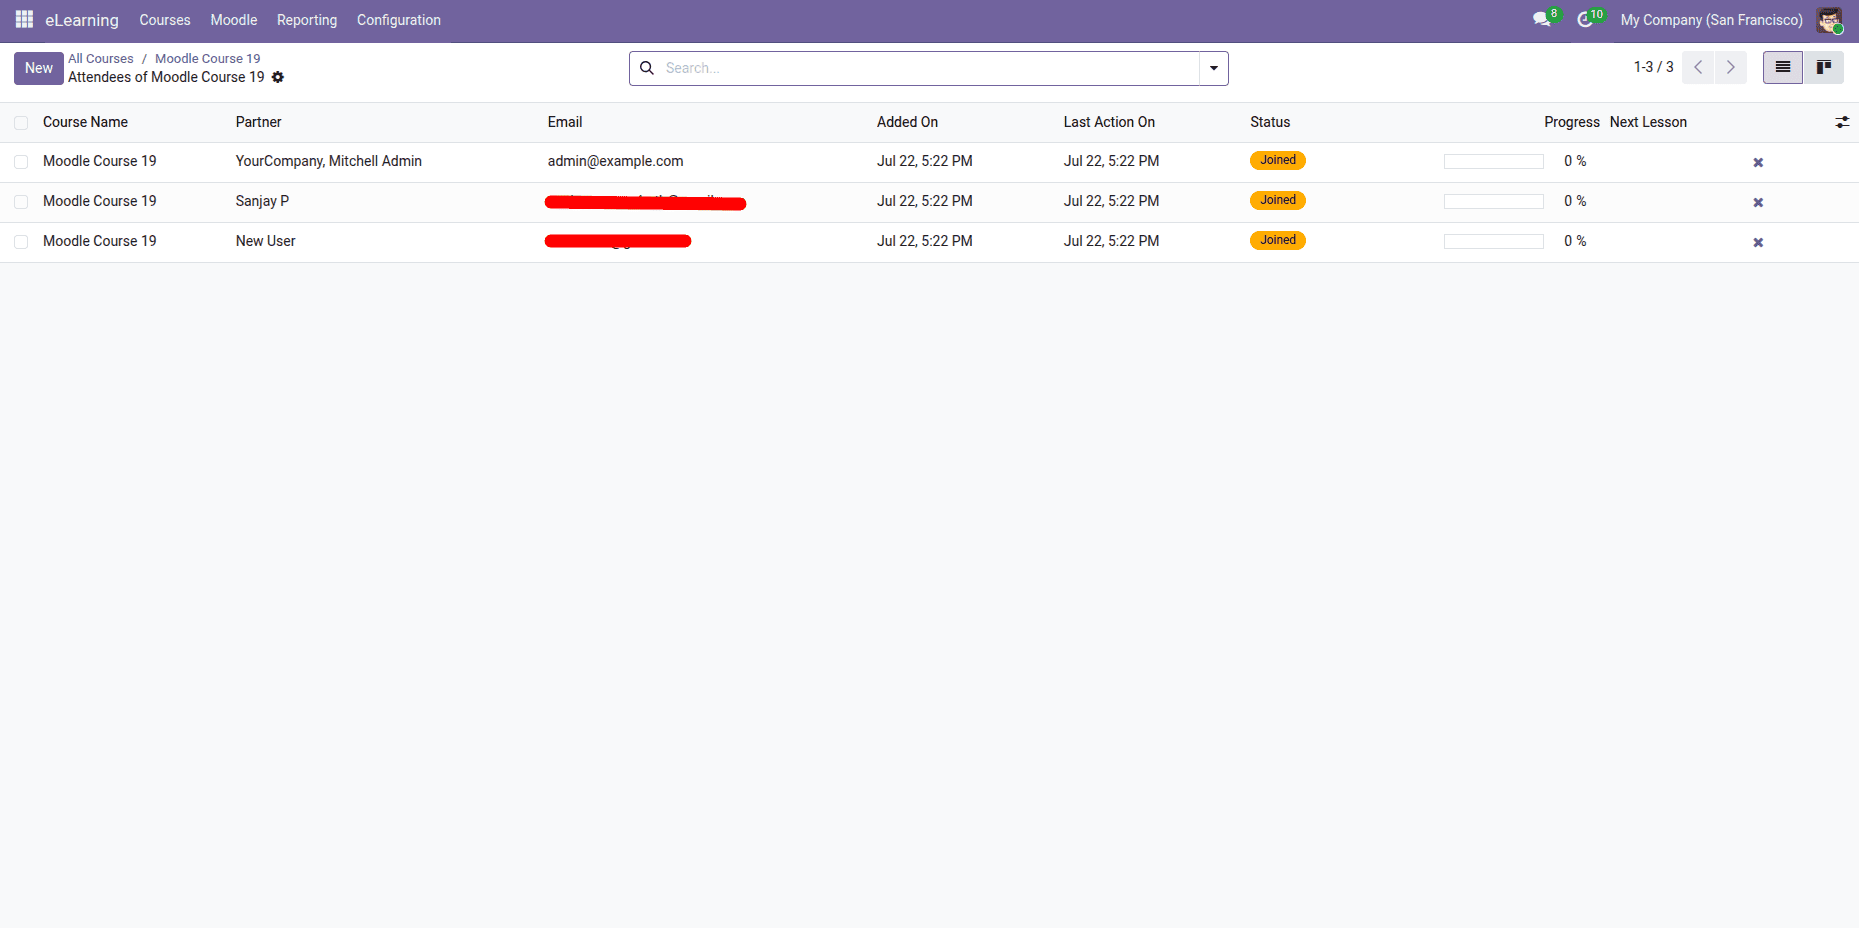Go to previous page of records

[x=1698, y=68]
